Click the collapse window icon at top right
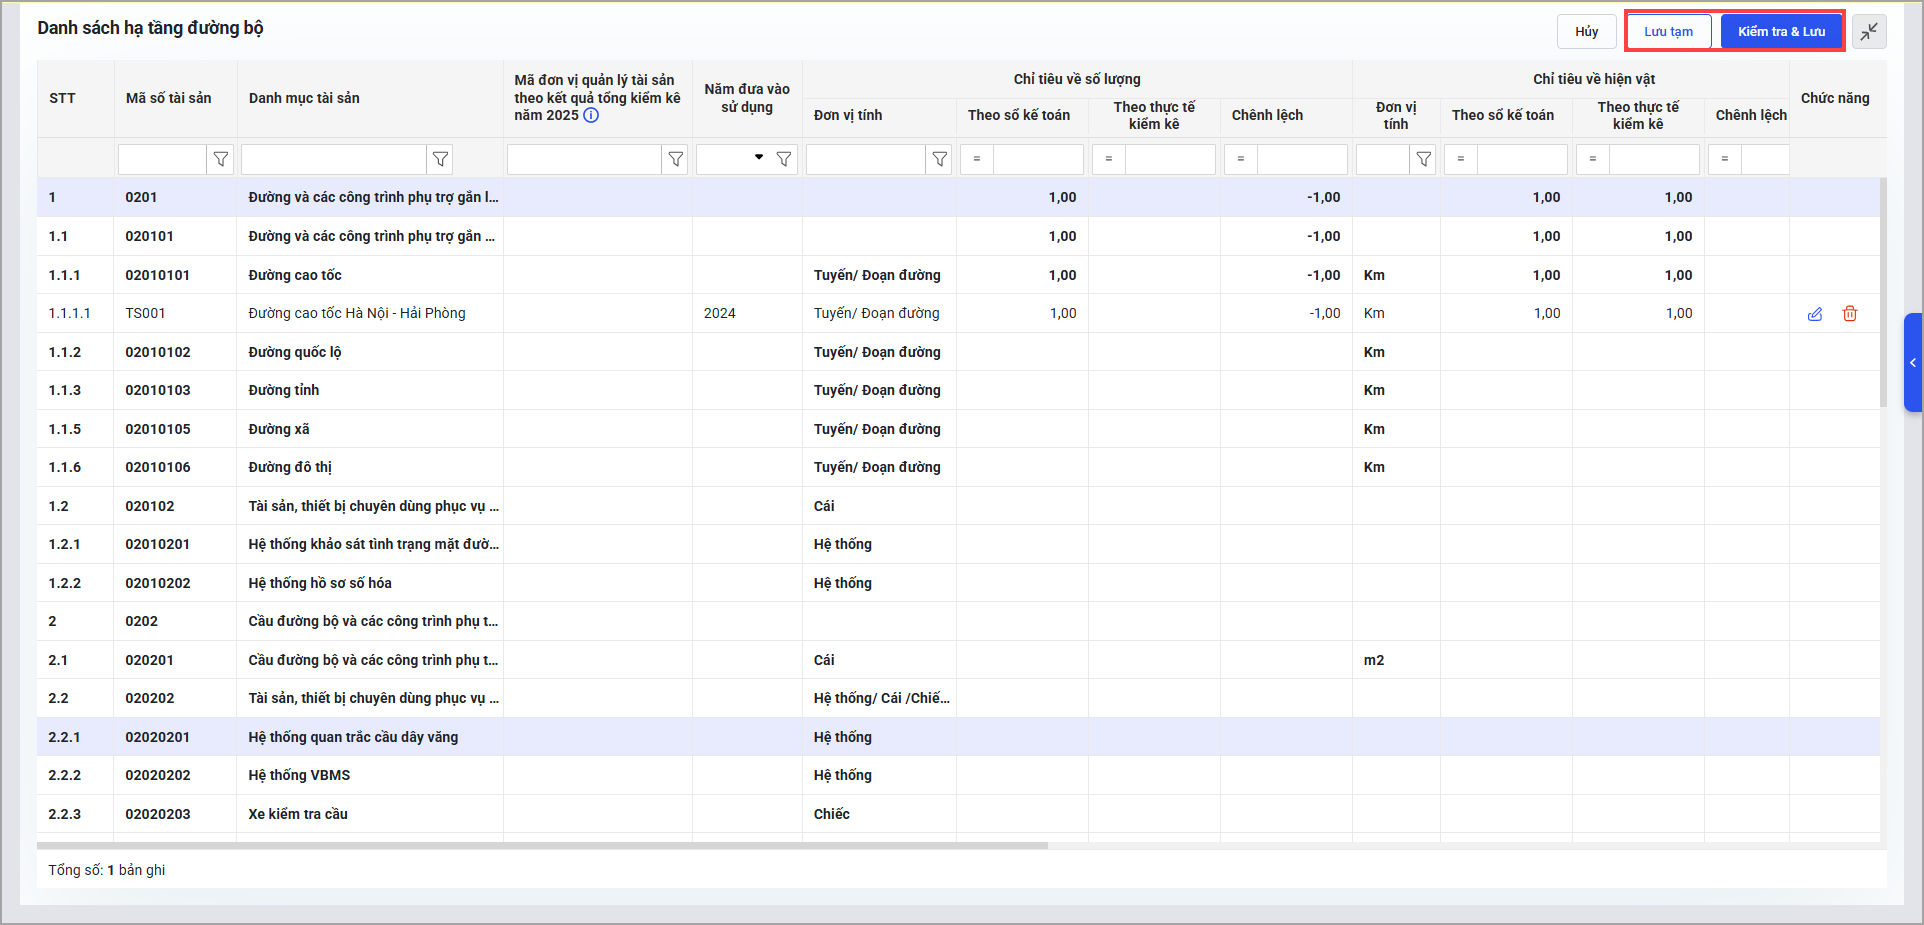Image resolution: width=1924 pixels, height=925 pixels. [x=1868, y=32]
